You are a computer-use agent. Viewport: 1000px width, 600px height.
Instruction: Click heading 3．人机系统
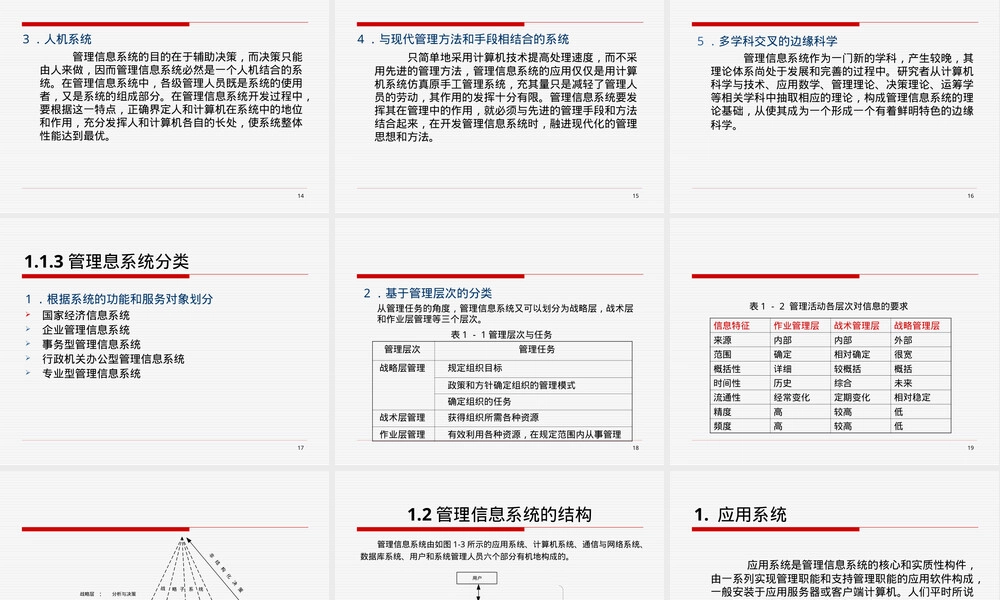click(57, 39)
